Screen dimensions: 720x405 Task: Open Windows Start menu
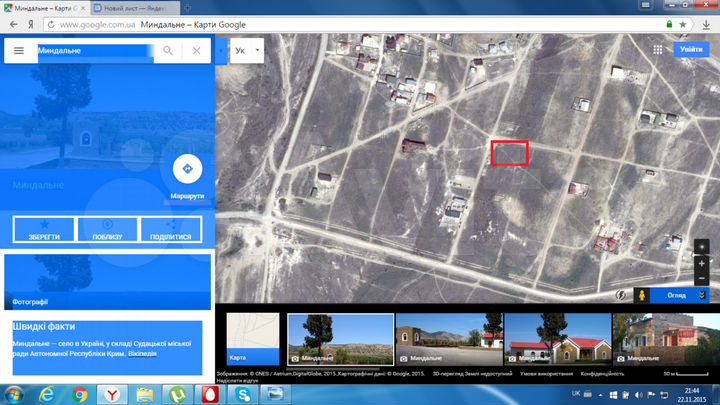(13, 395)
